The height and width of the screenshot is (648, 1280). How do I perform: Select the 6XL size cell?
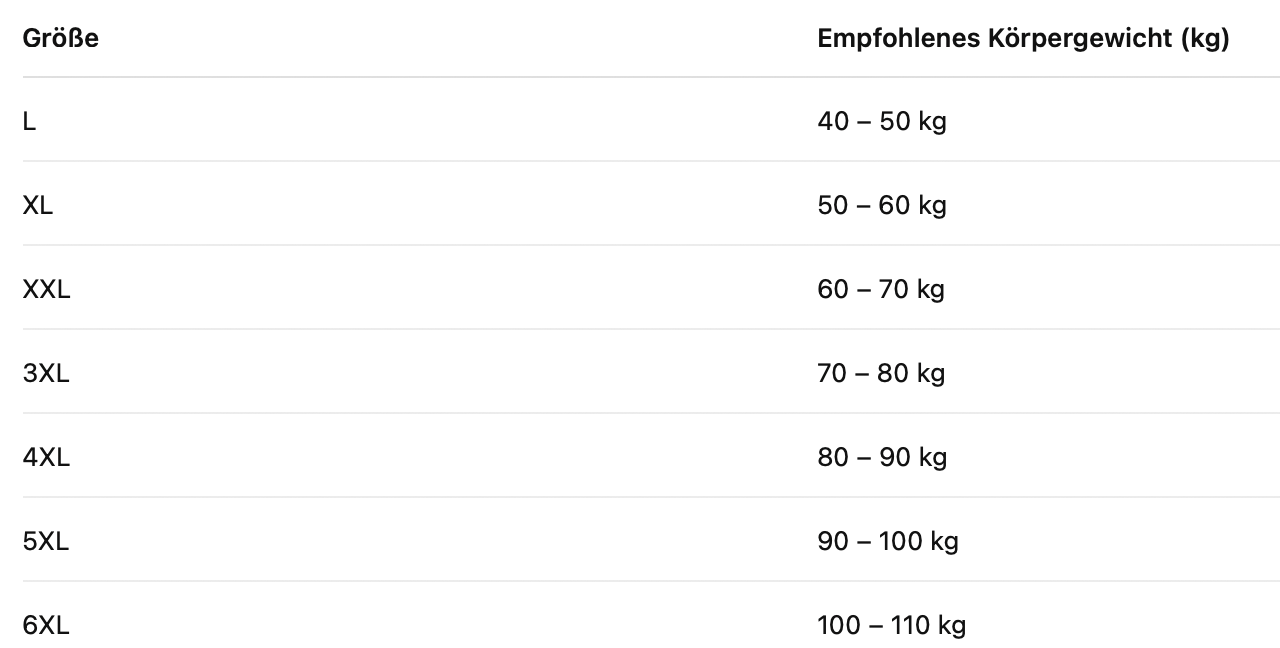click(x=46, y=625)
